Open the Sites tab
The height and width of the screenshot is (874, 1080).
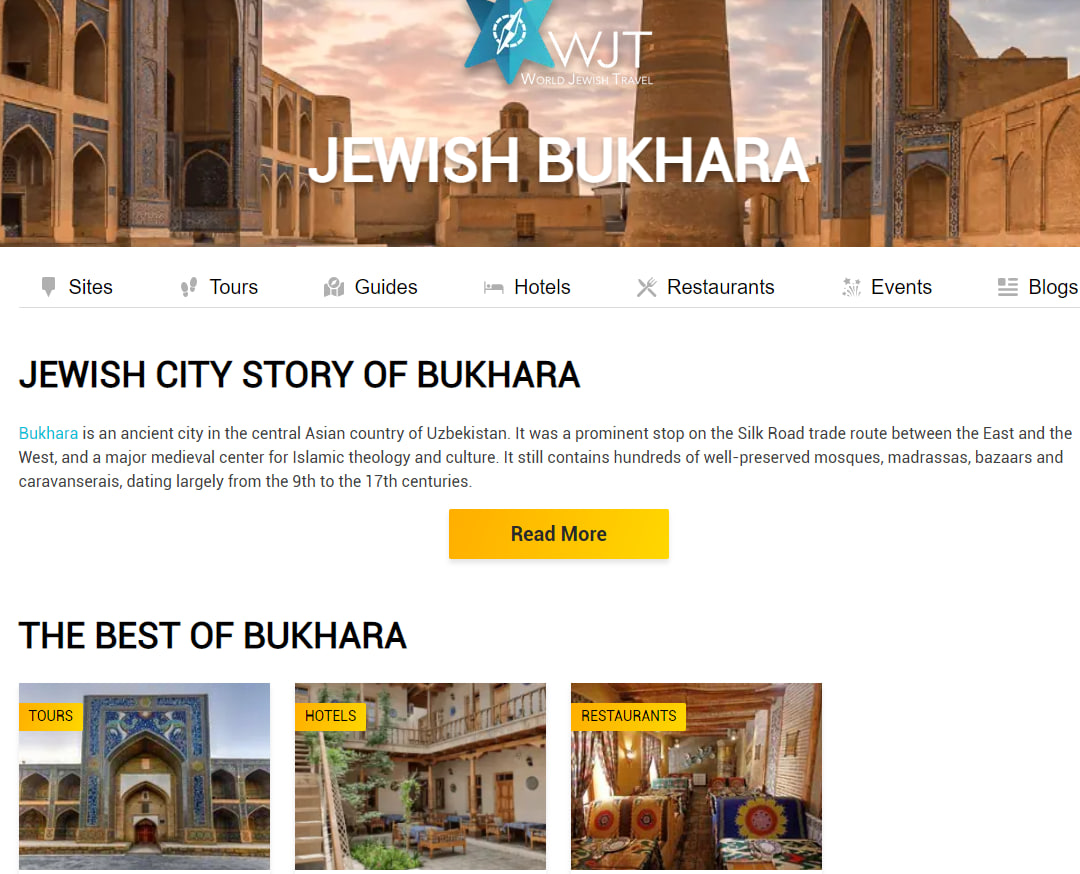(90, 287)
